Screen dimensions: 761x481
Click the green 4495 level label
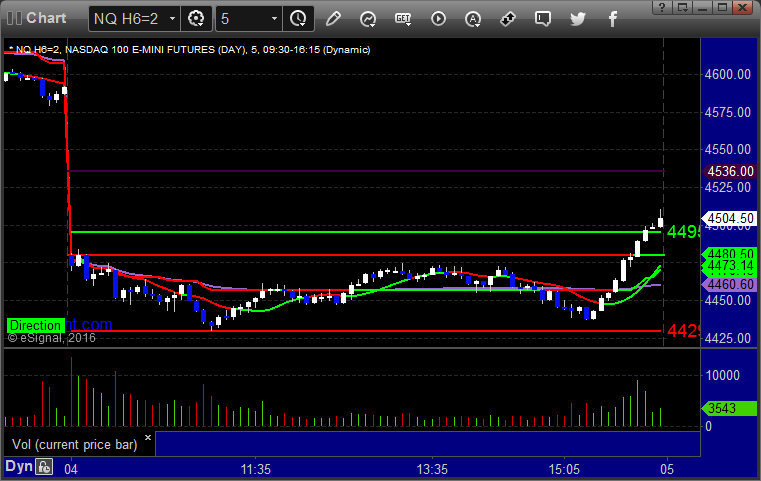pyautogui.click(x=683, y=232)
